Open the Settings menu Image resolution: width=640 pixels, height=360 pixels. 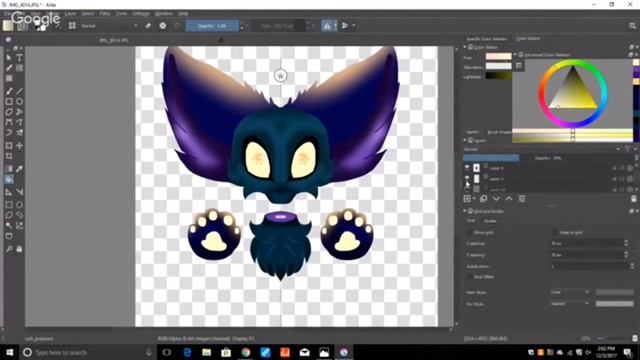[x=141, y=13]
